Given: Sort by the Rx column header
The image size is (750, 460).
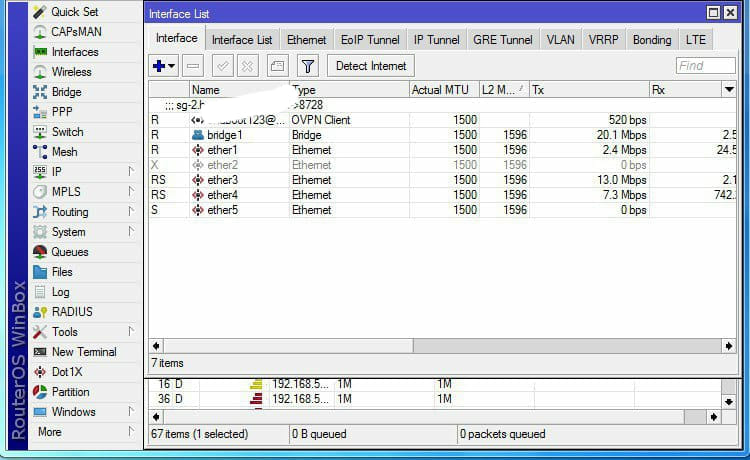Looking at the screenshot, I should (x=685, y=90).
